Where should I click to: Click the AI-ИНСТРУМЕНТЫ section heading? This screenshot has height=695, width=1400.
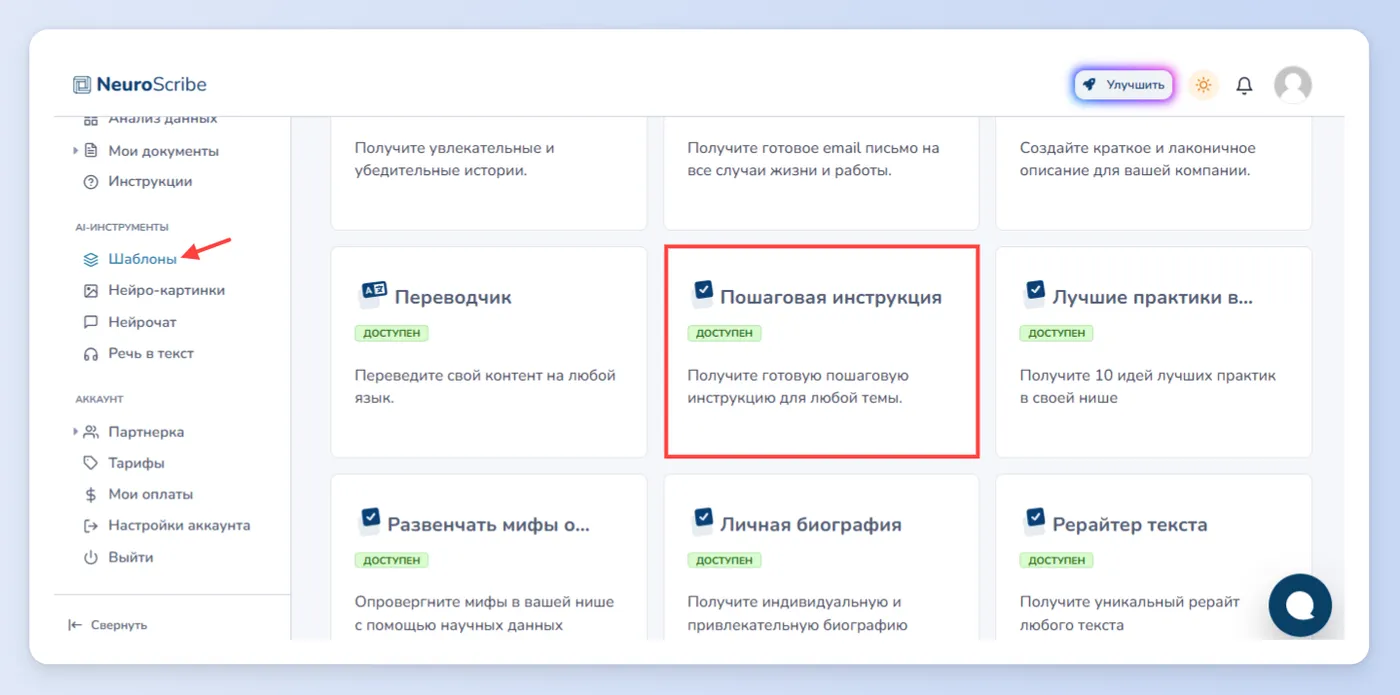pos(122,227)
